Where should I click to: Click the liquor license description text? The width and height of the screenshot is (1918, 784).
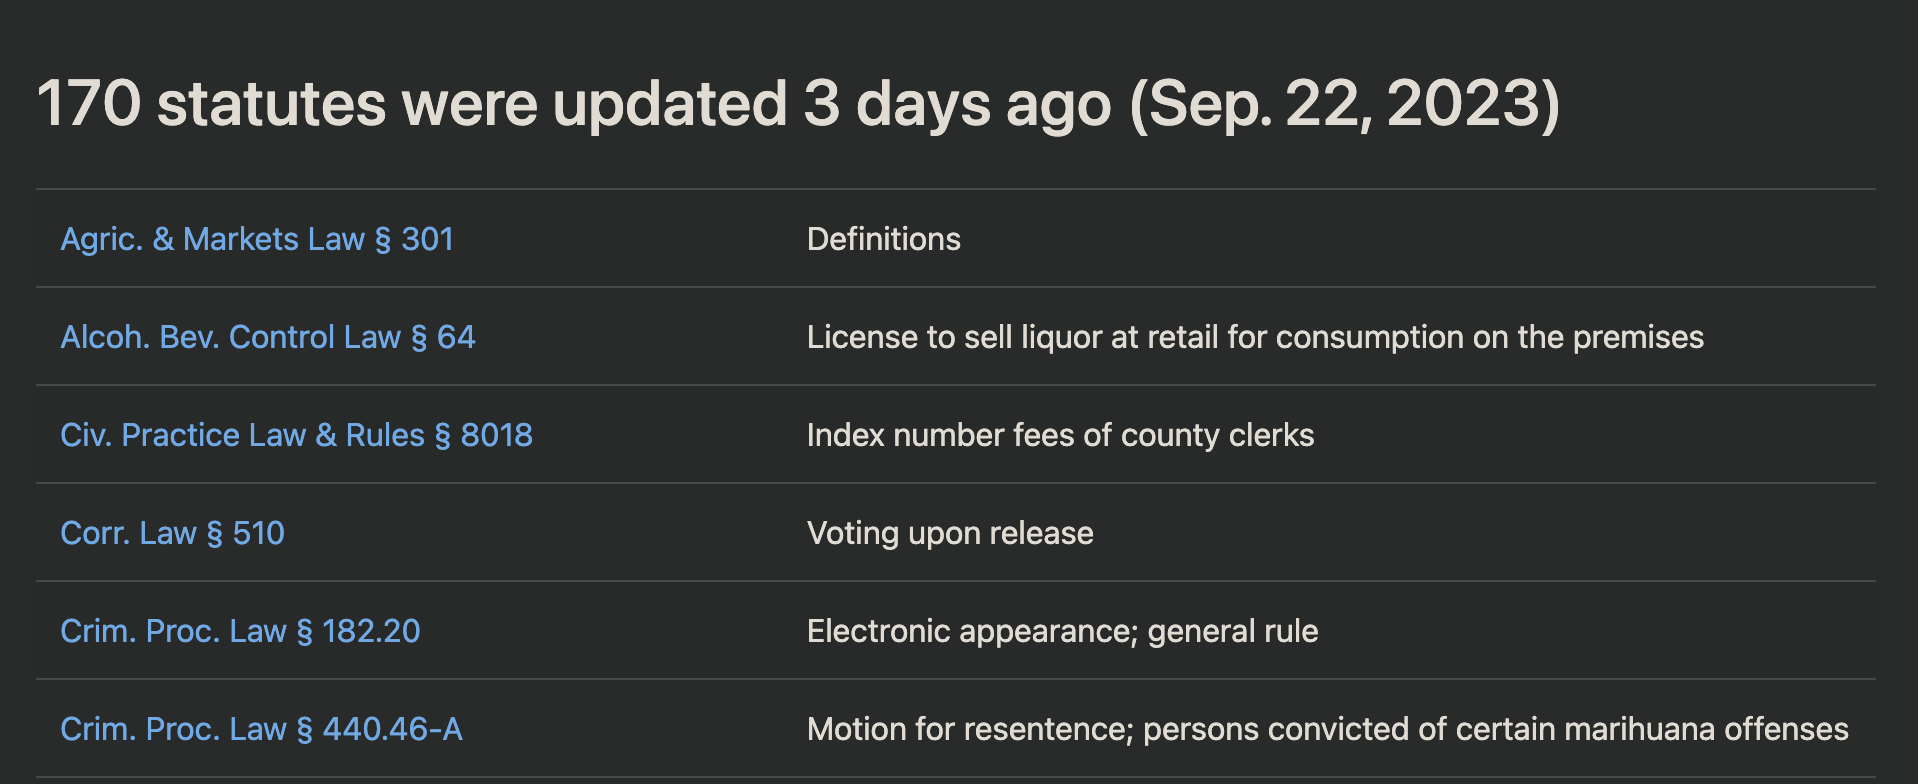(x=1255, y=337)
